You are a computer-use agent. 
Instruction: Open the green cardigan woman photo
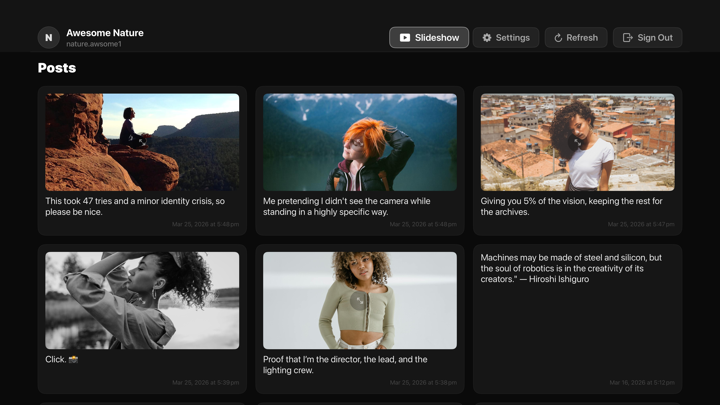[x=360, y=300]
